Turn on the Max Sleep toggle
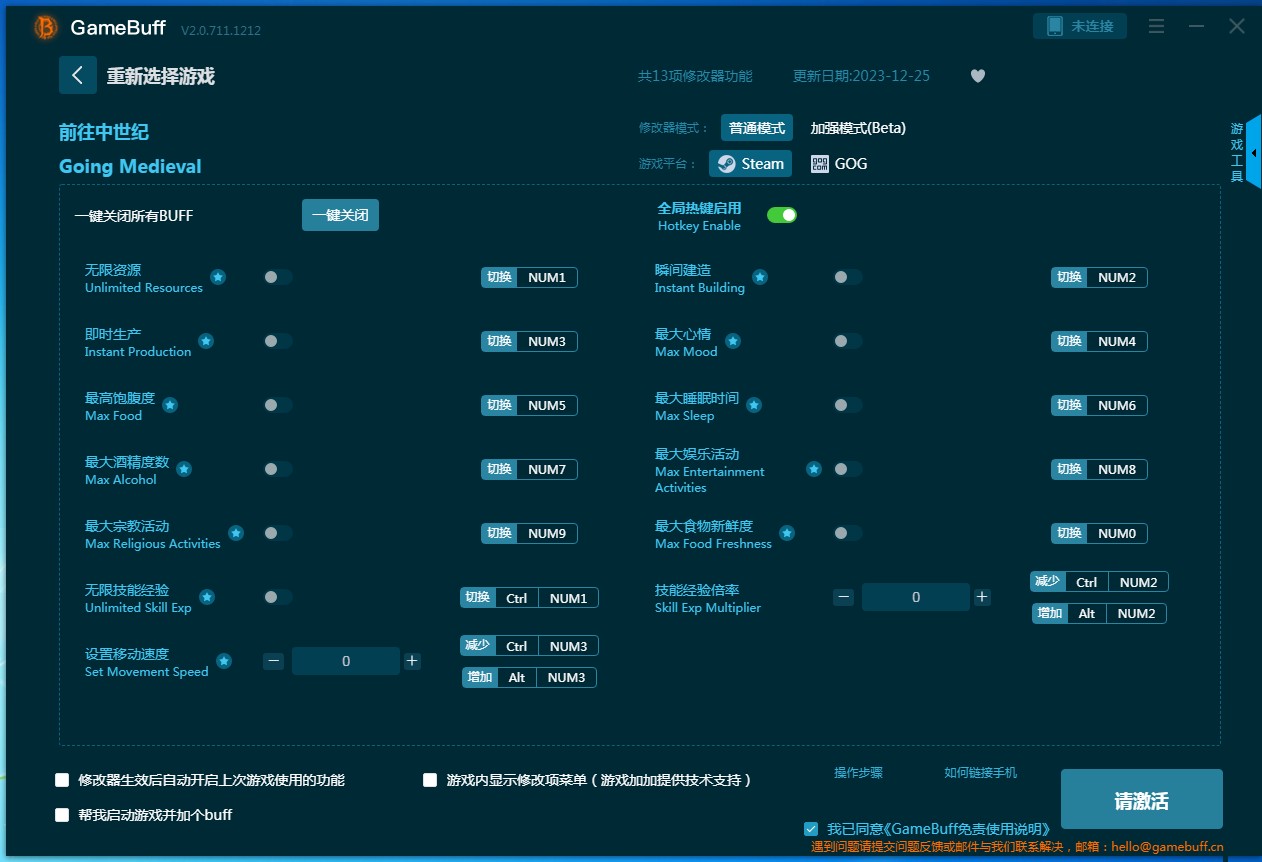This screenshot has width=1262, height=862. (847, 405)
